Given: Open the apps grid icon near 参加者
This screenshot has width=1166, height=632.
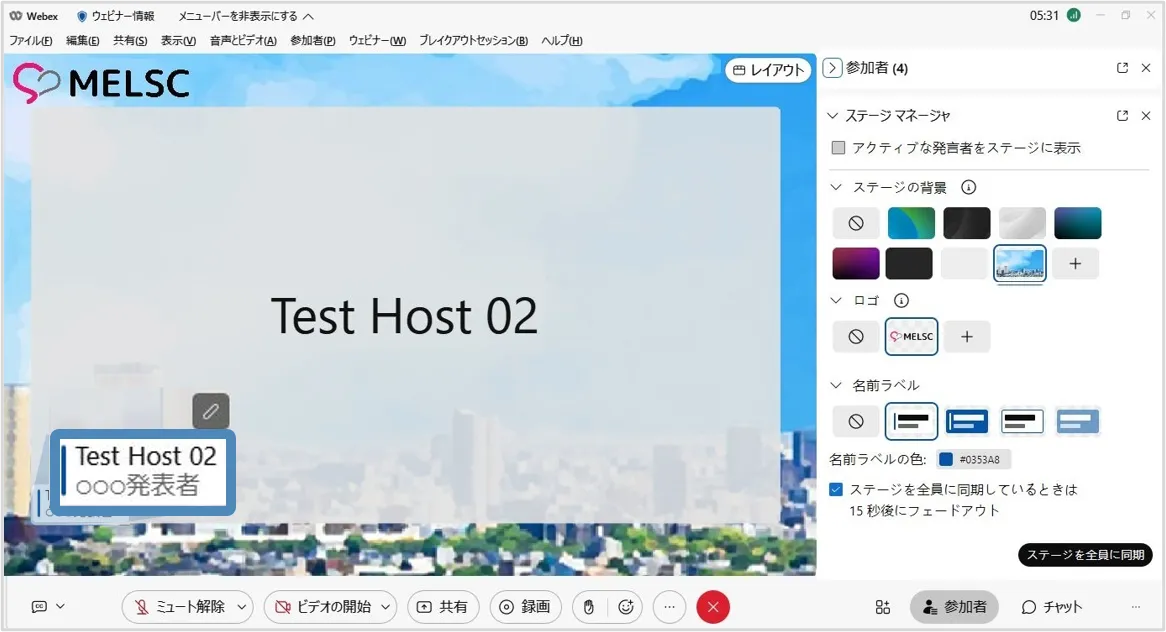Looking at the screenshot, I should point(882,607).
